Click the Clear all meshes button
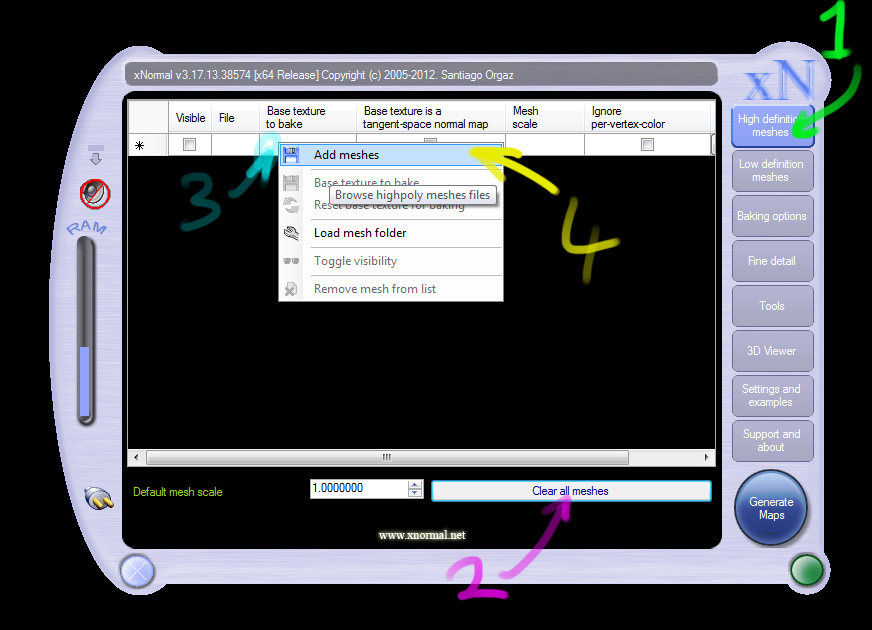872x630 pixels. tap(571, 491)
